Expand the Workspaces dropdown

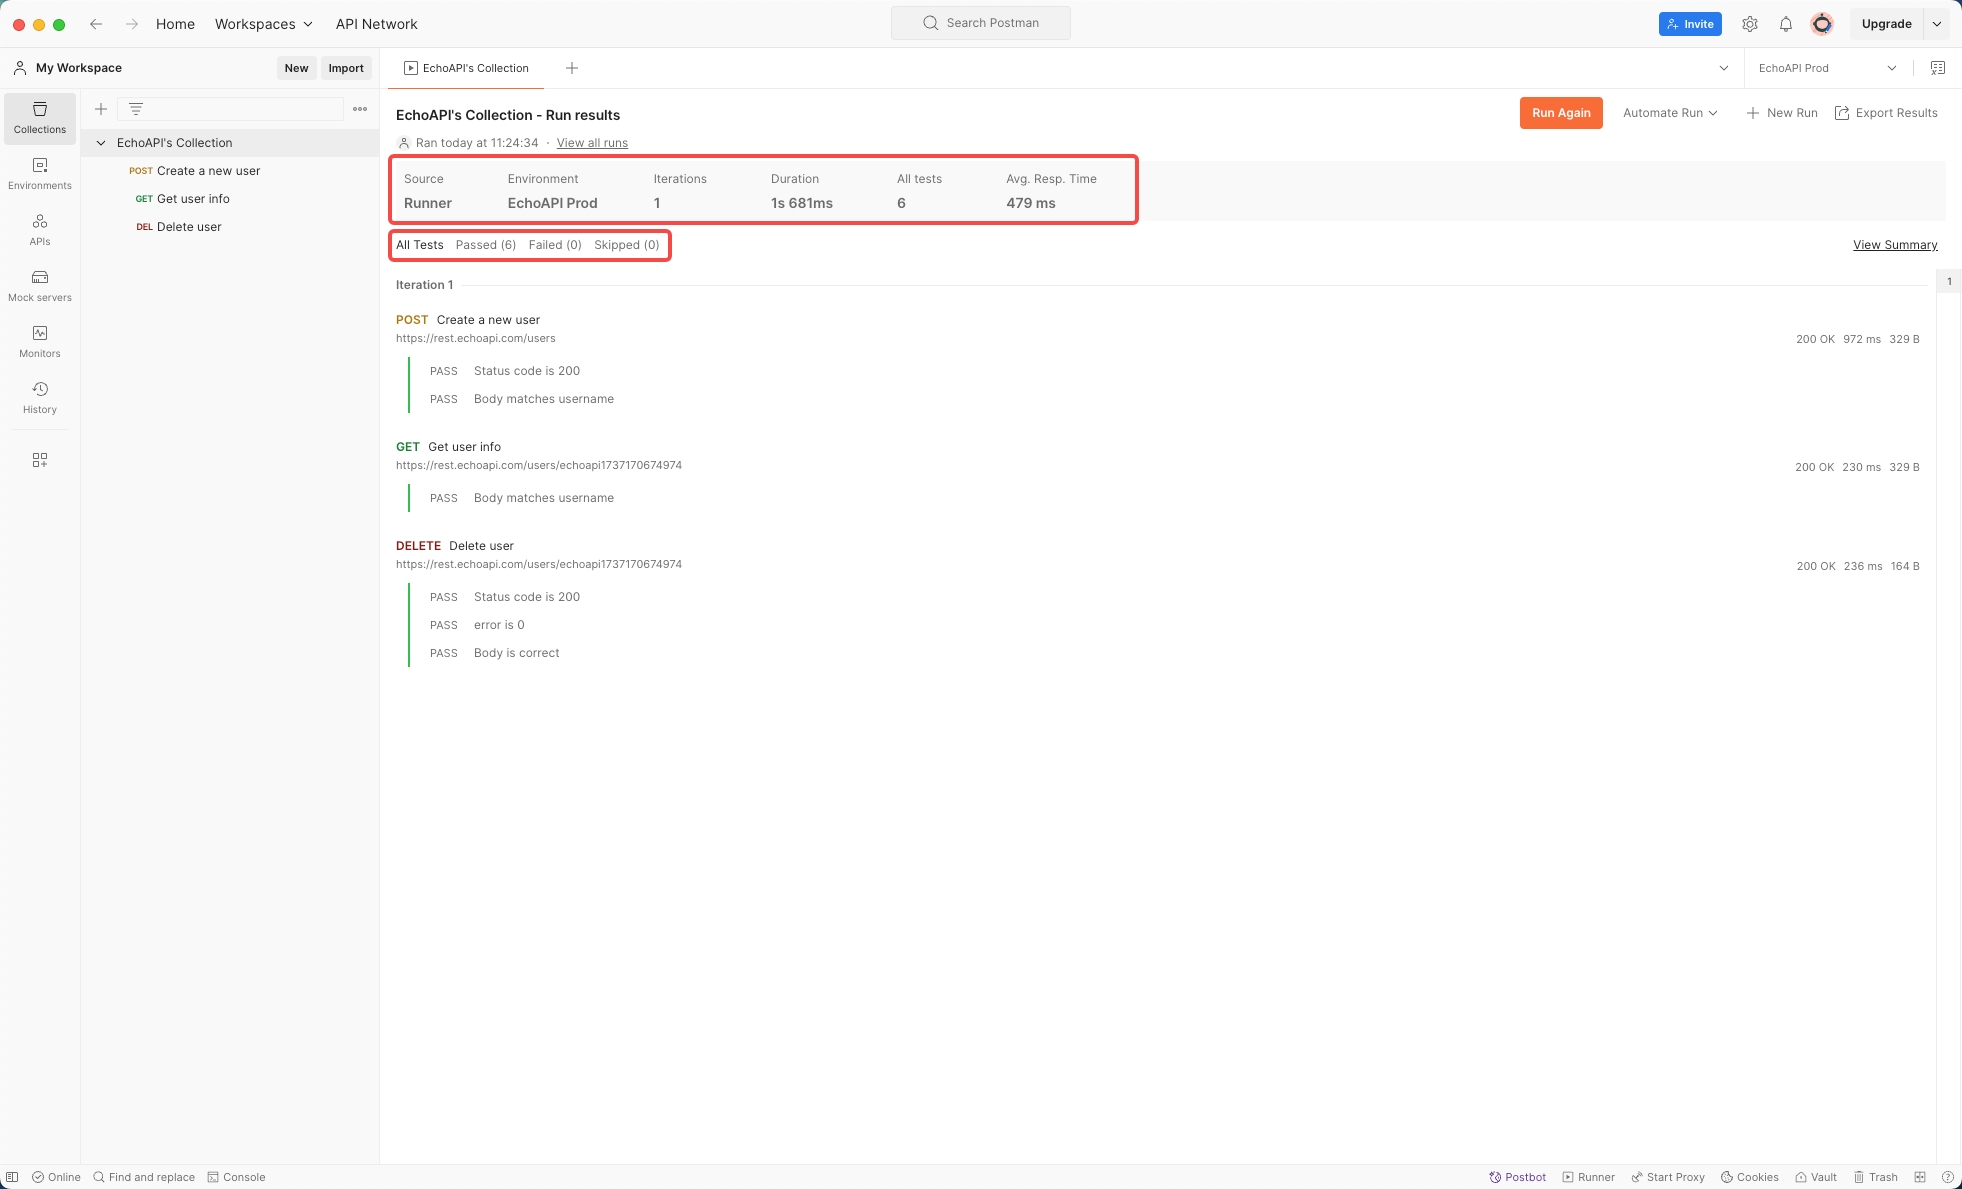264,24
